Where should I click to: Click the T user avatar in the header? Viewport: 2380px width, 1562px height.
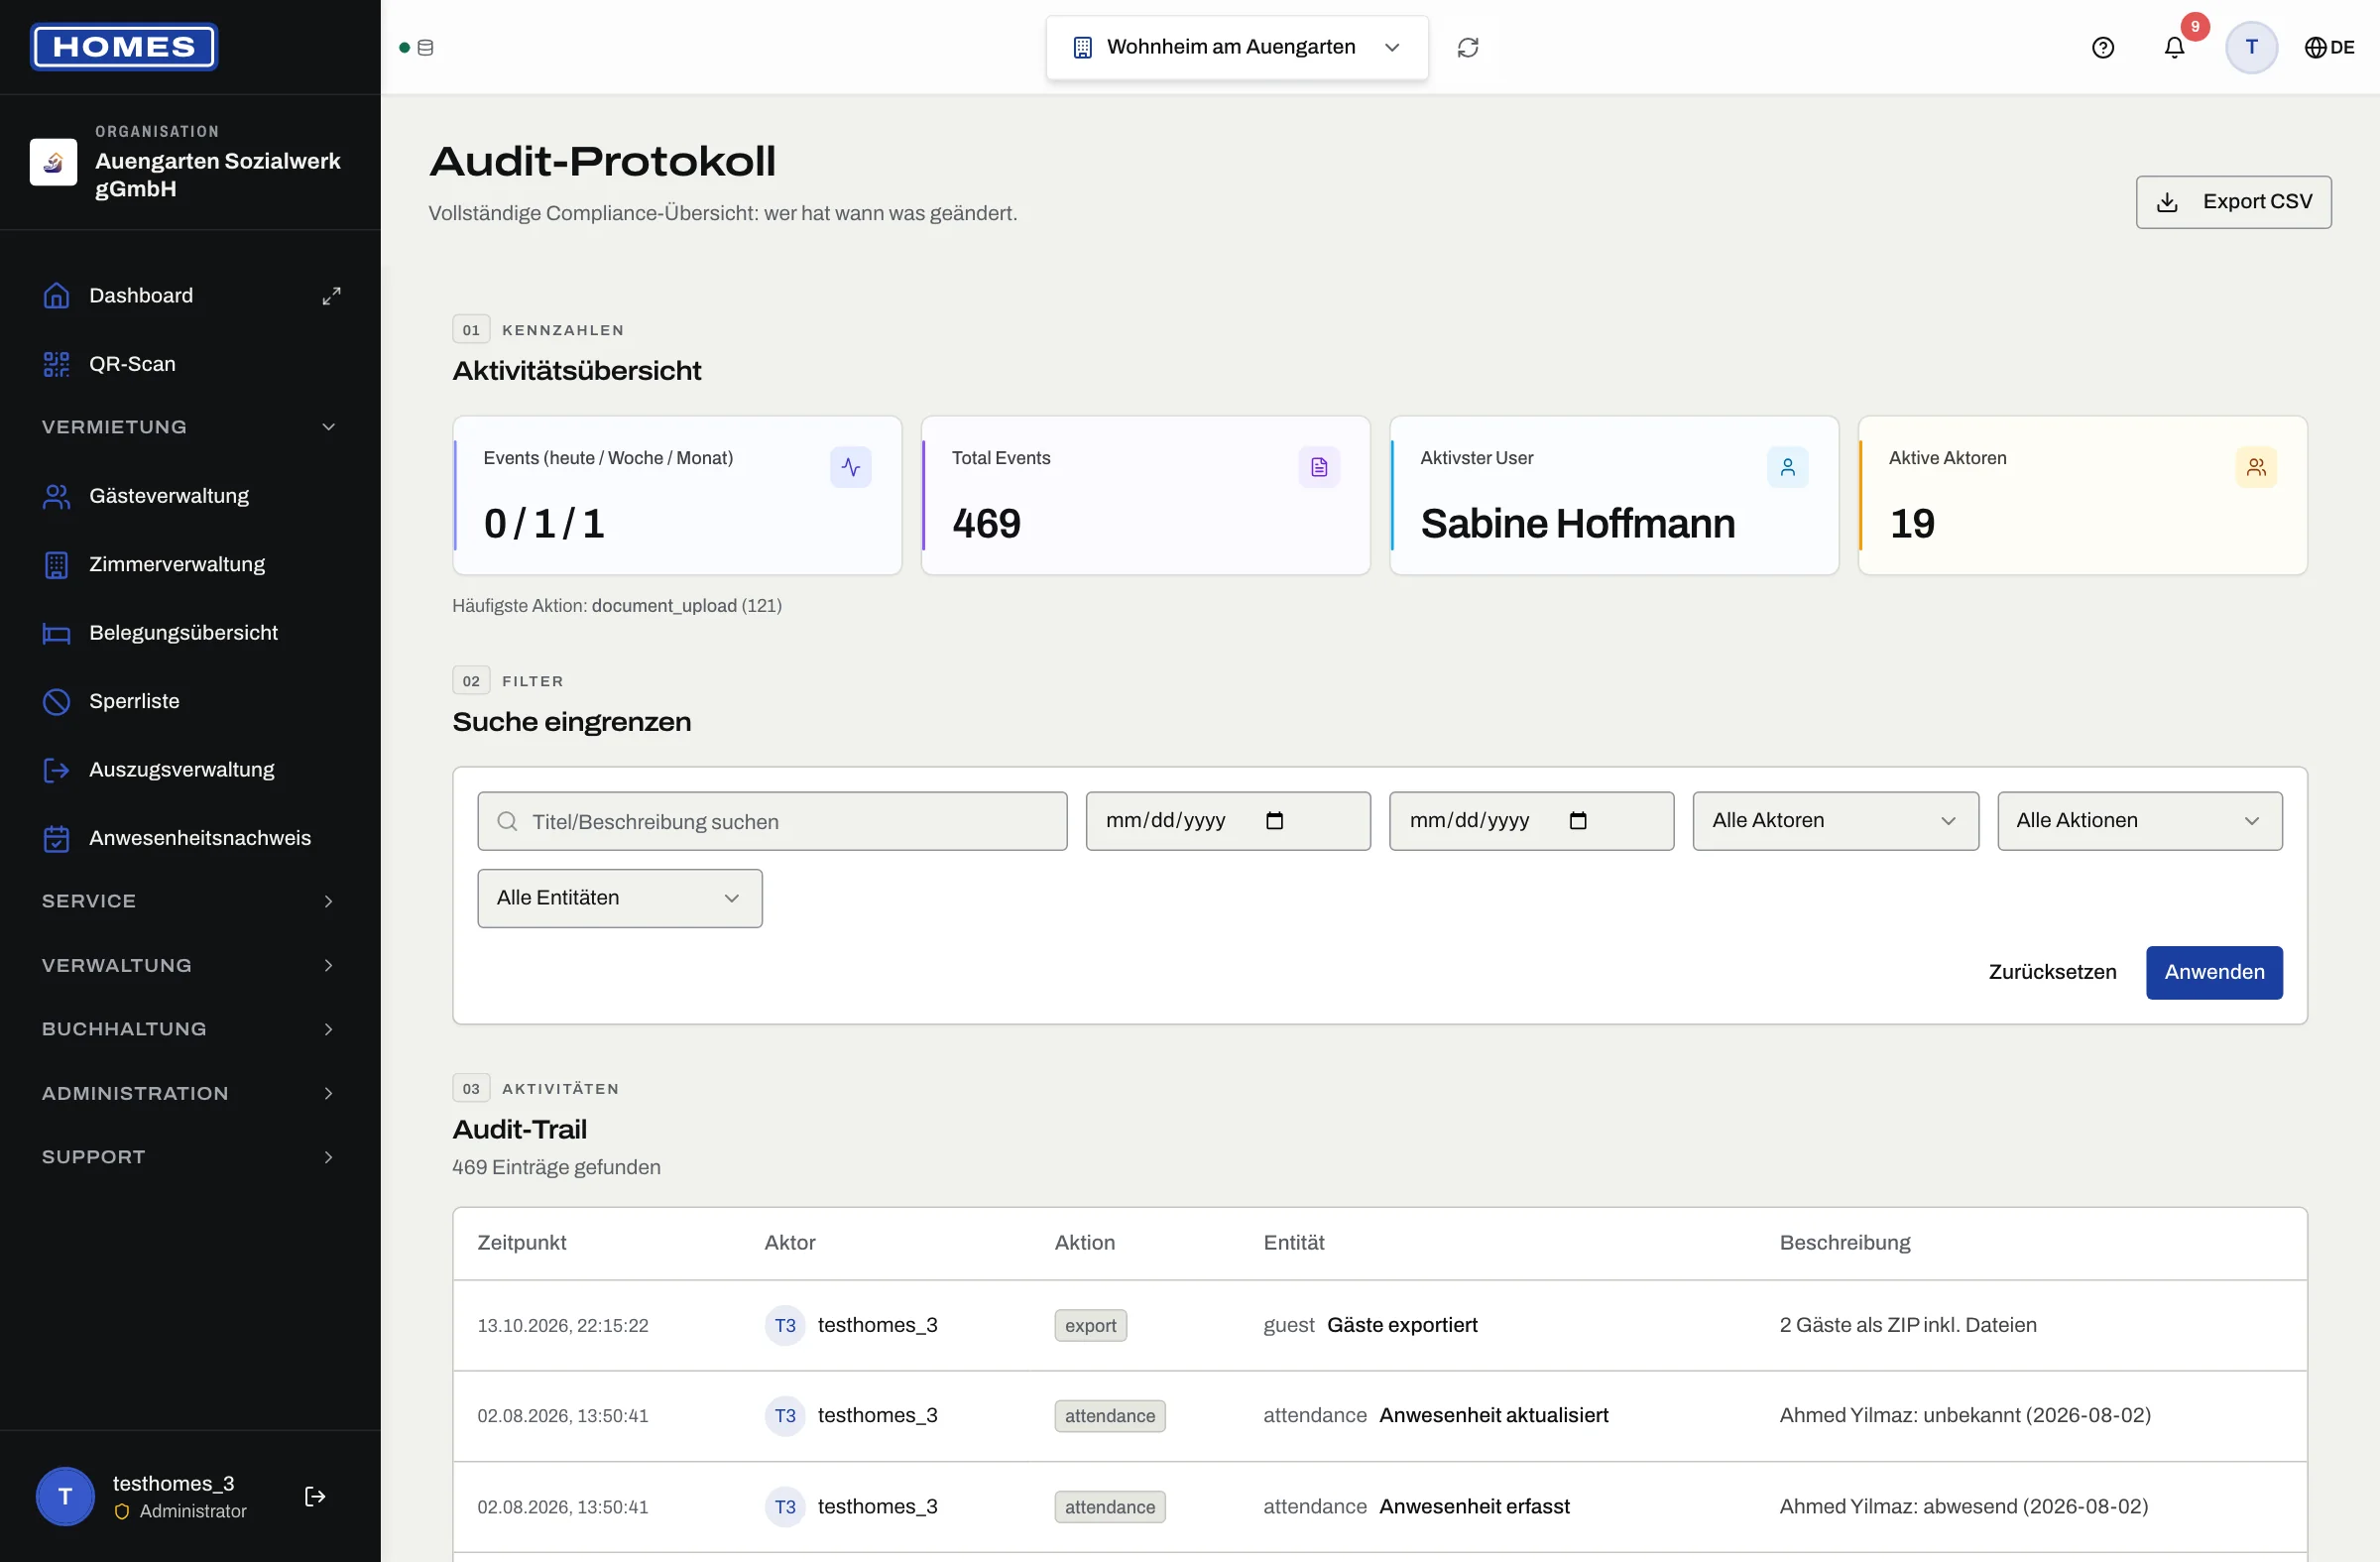[x=2251, y=47]
